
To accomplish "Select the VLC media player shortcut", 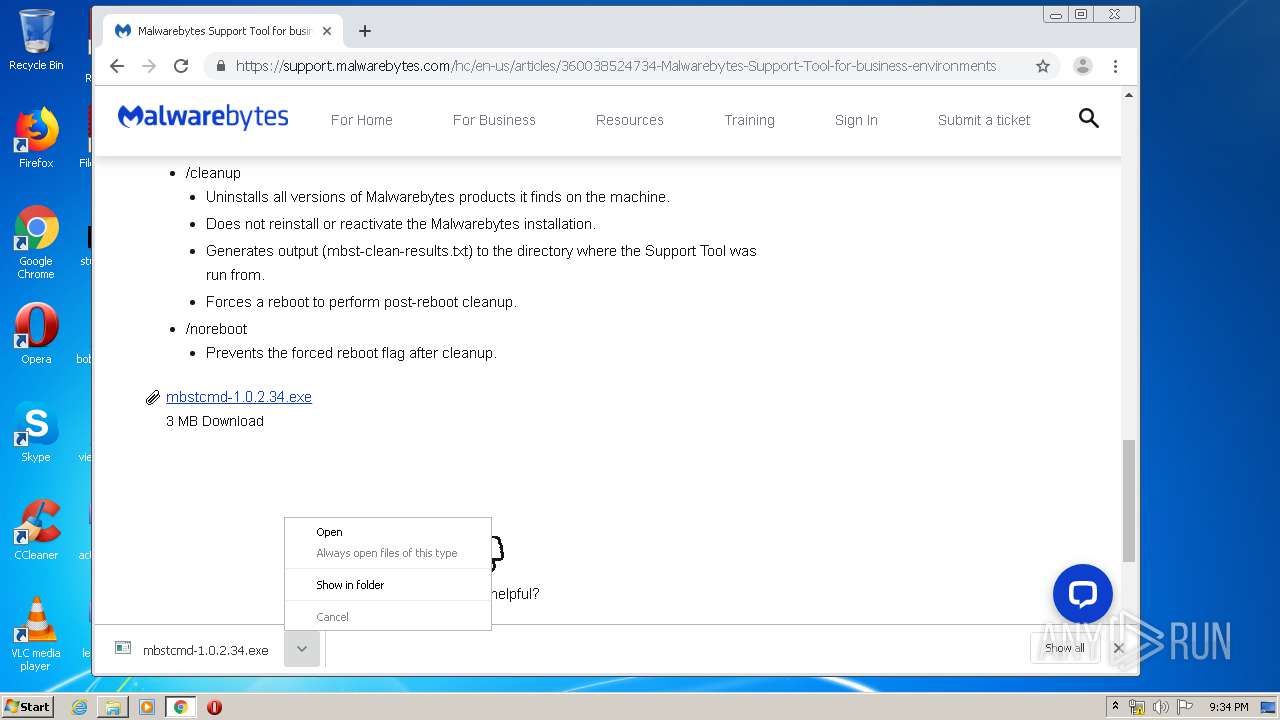I will pos(36,634).
